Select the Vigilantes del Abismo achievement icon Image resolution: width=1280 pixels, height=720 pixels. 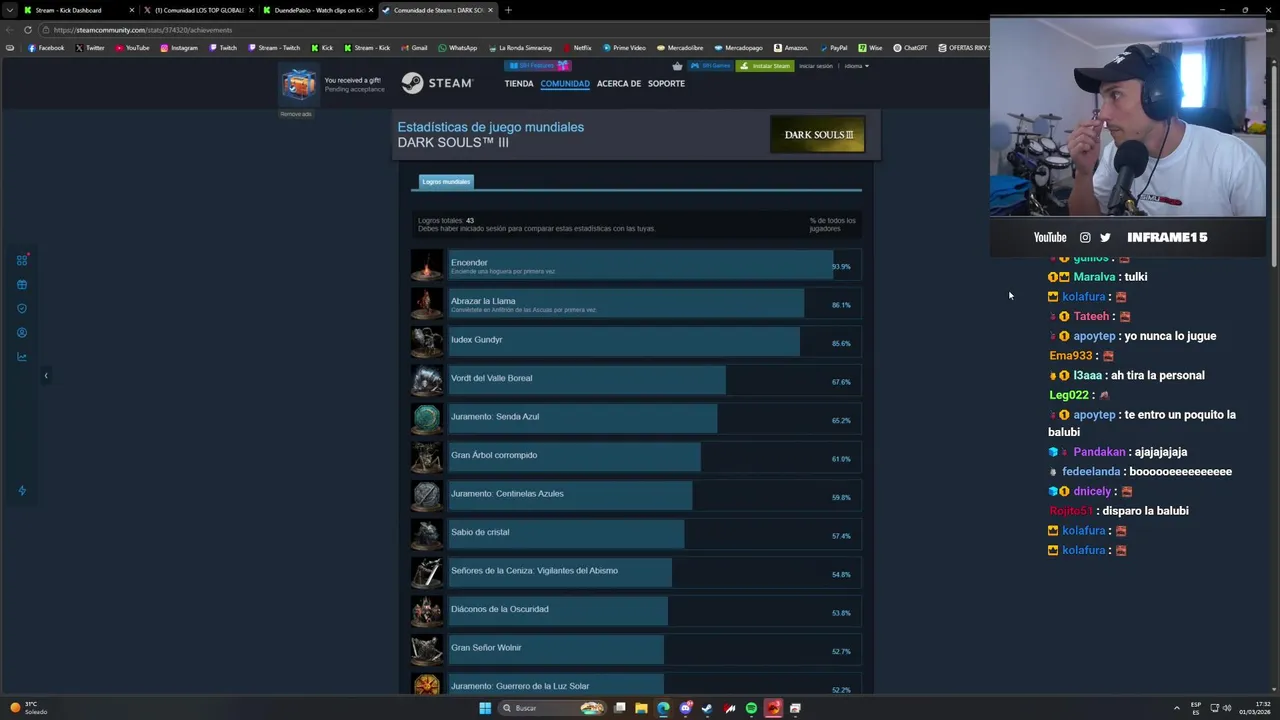click(427, 574)
